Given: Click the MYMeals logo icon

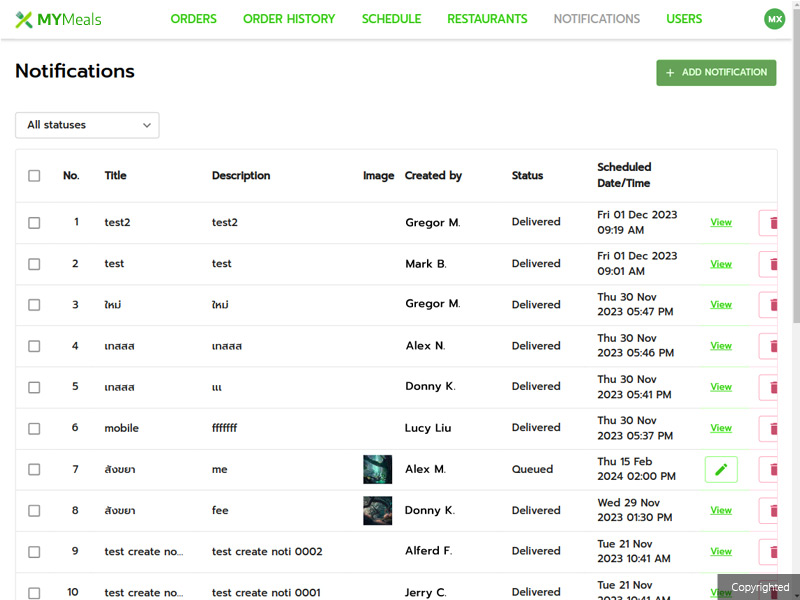Looking at the screenshot, I should click(x=24, y=20).
